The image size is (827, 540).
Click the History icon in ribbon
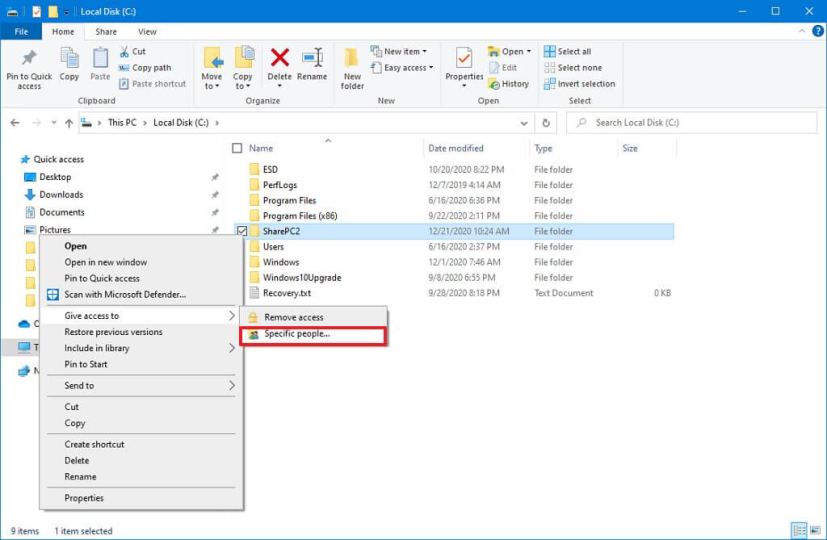click(494, 84)
